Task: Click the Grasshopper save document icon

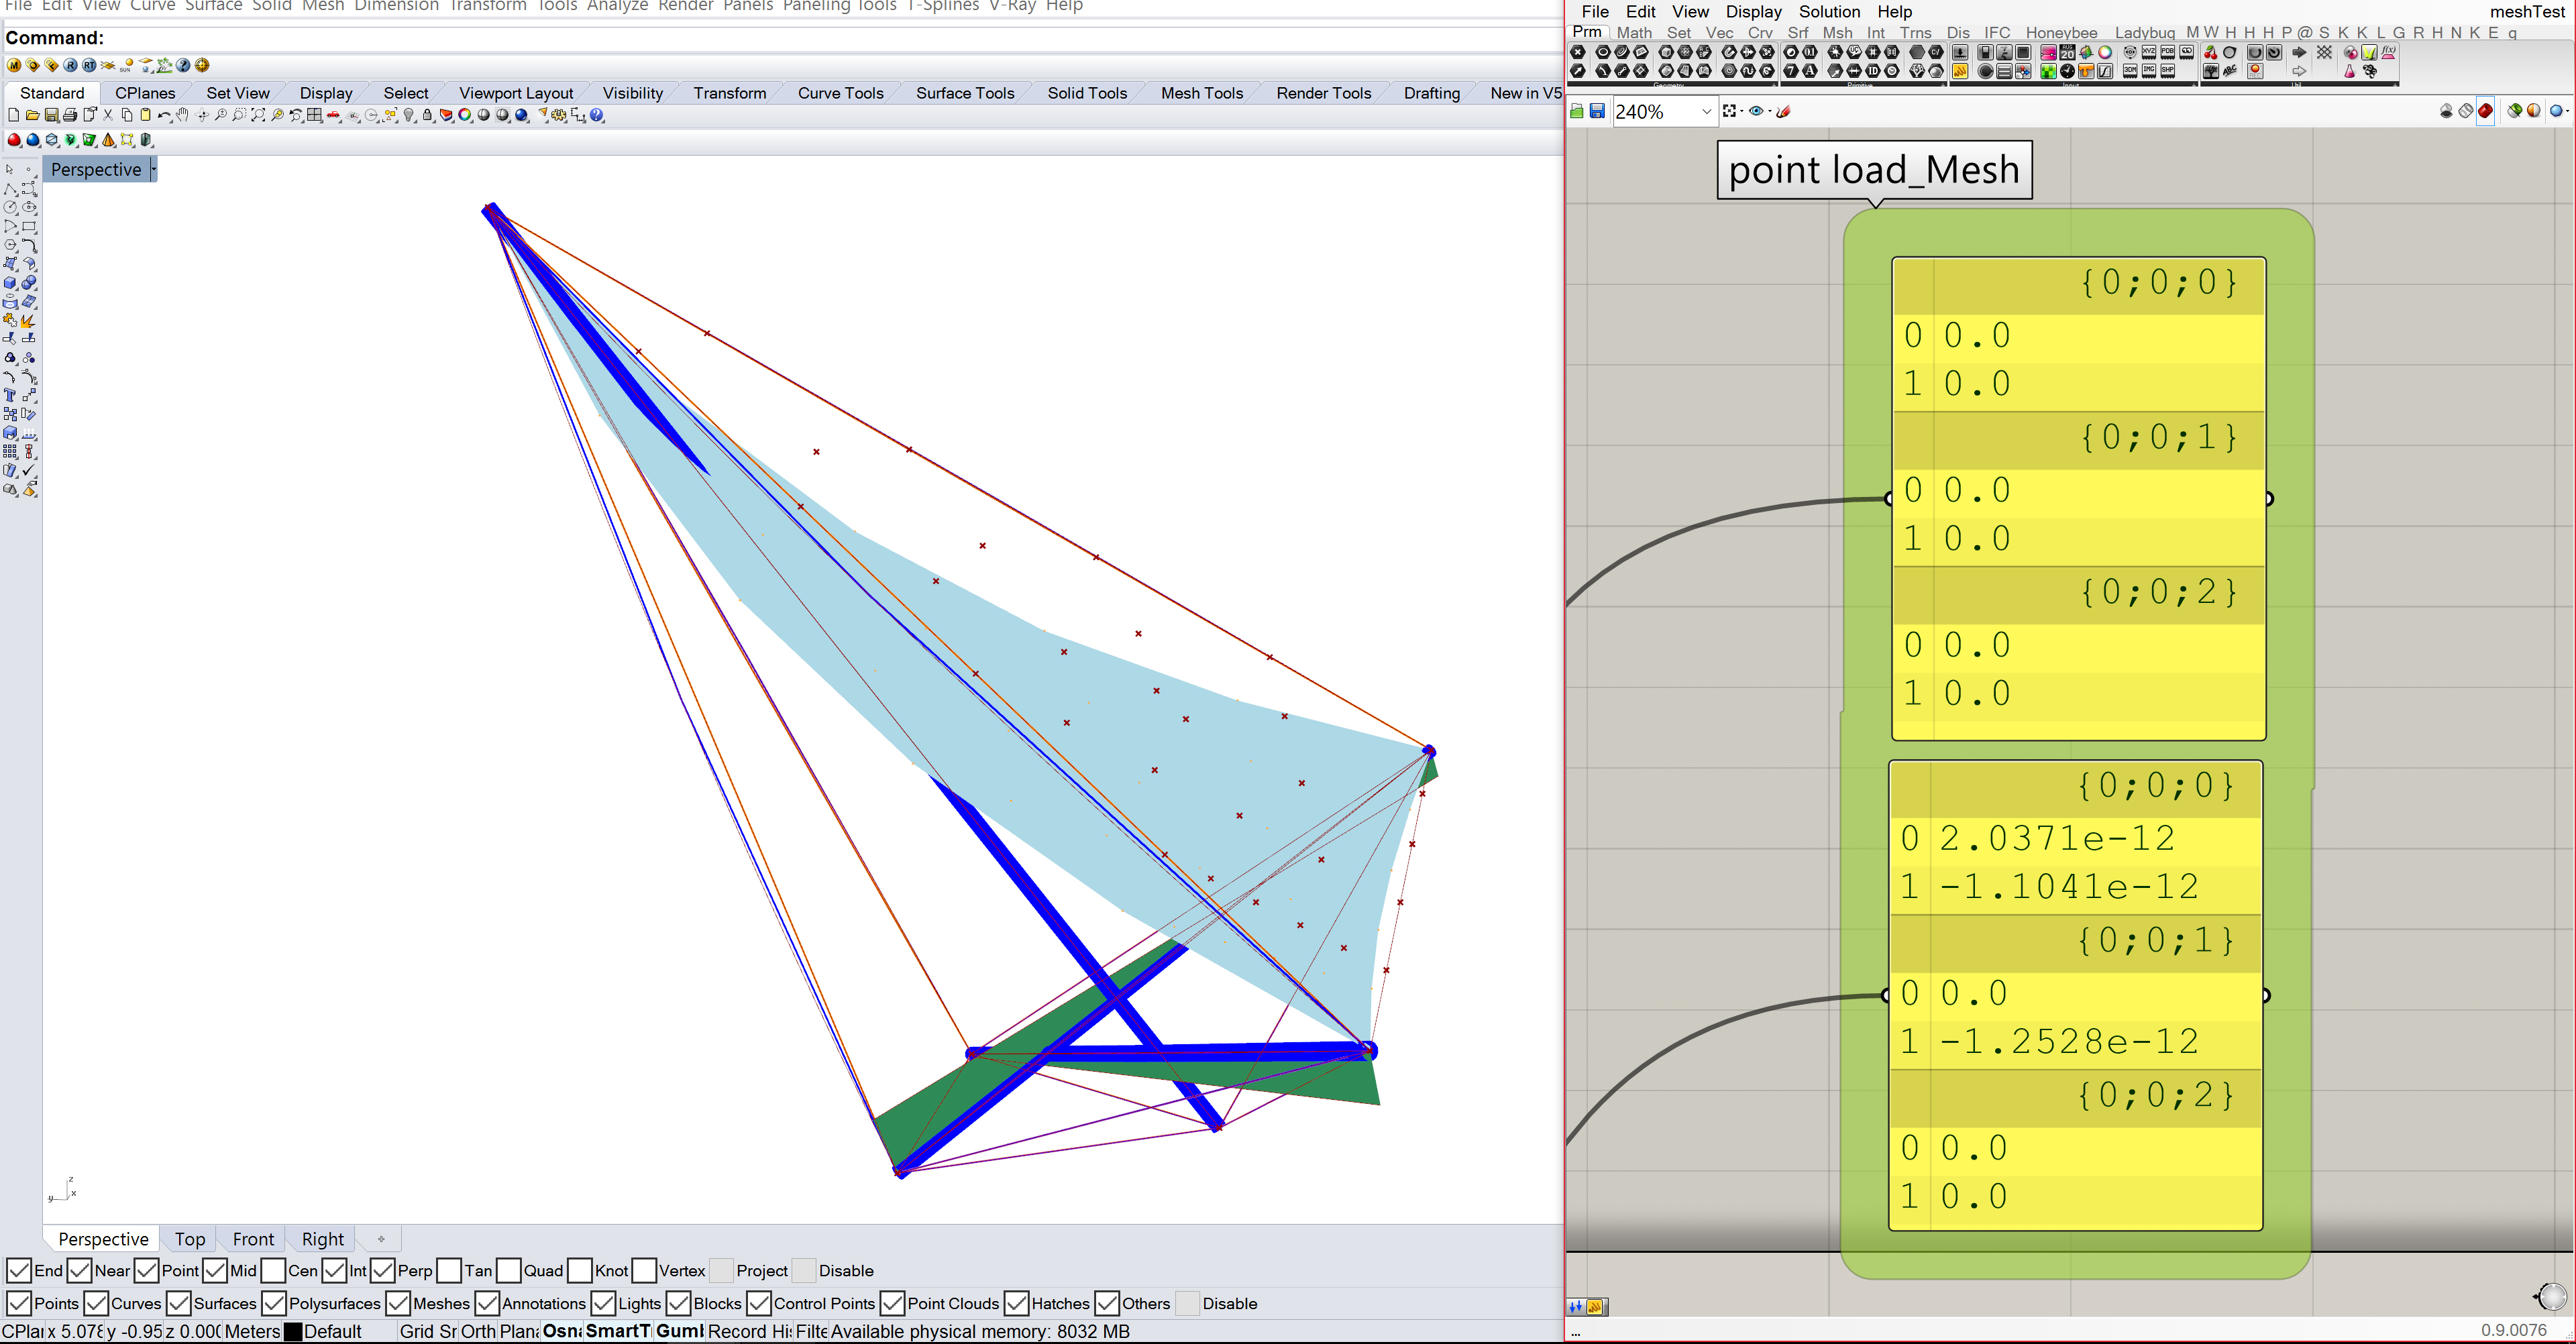Action: pyautogui.click(x=1597, y=111)
